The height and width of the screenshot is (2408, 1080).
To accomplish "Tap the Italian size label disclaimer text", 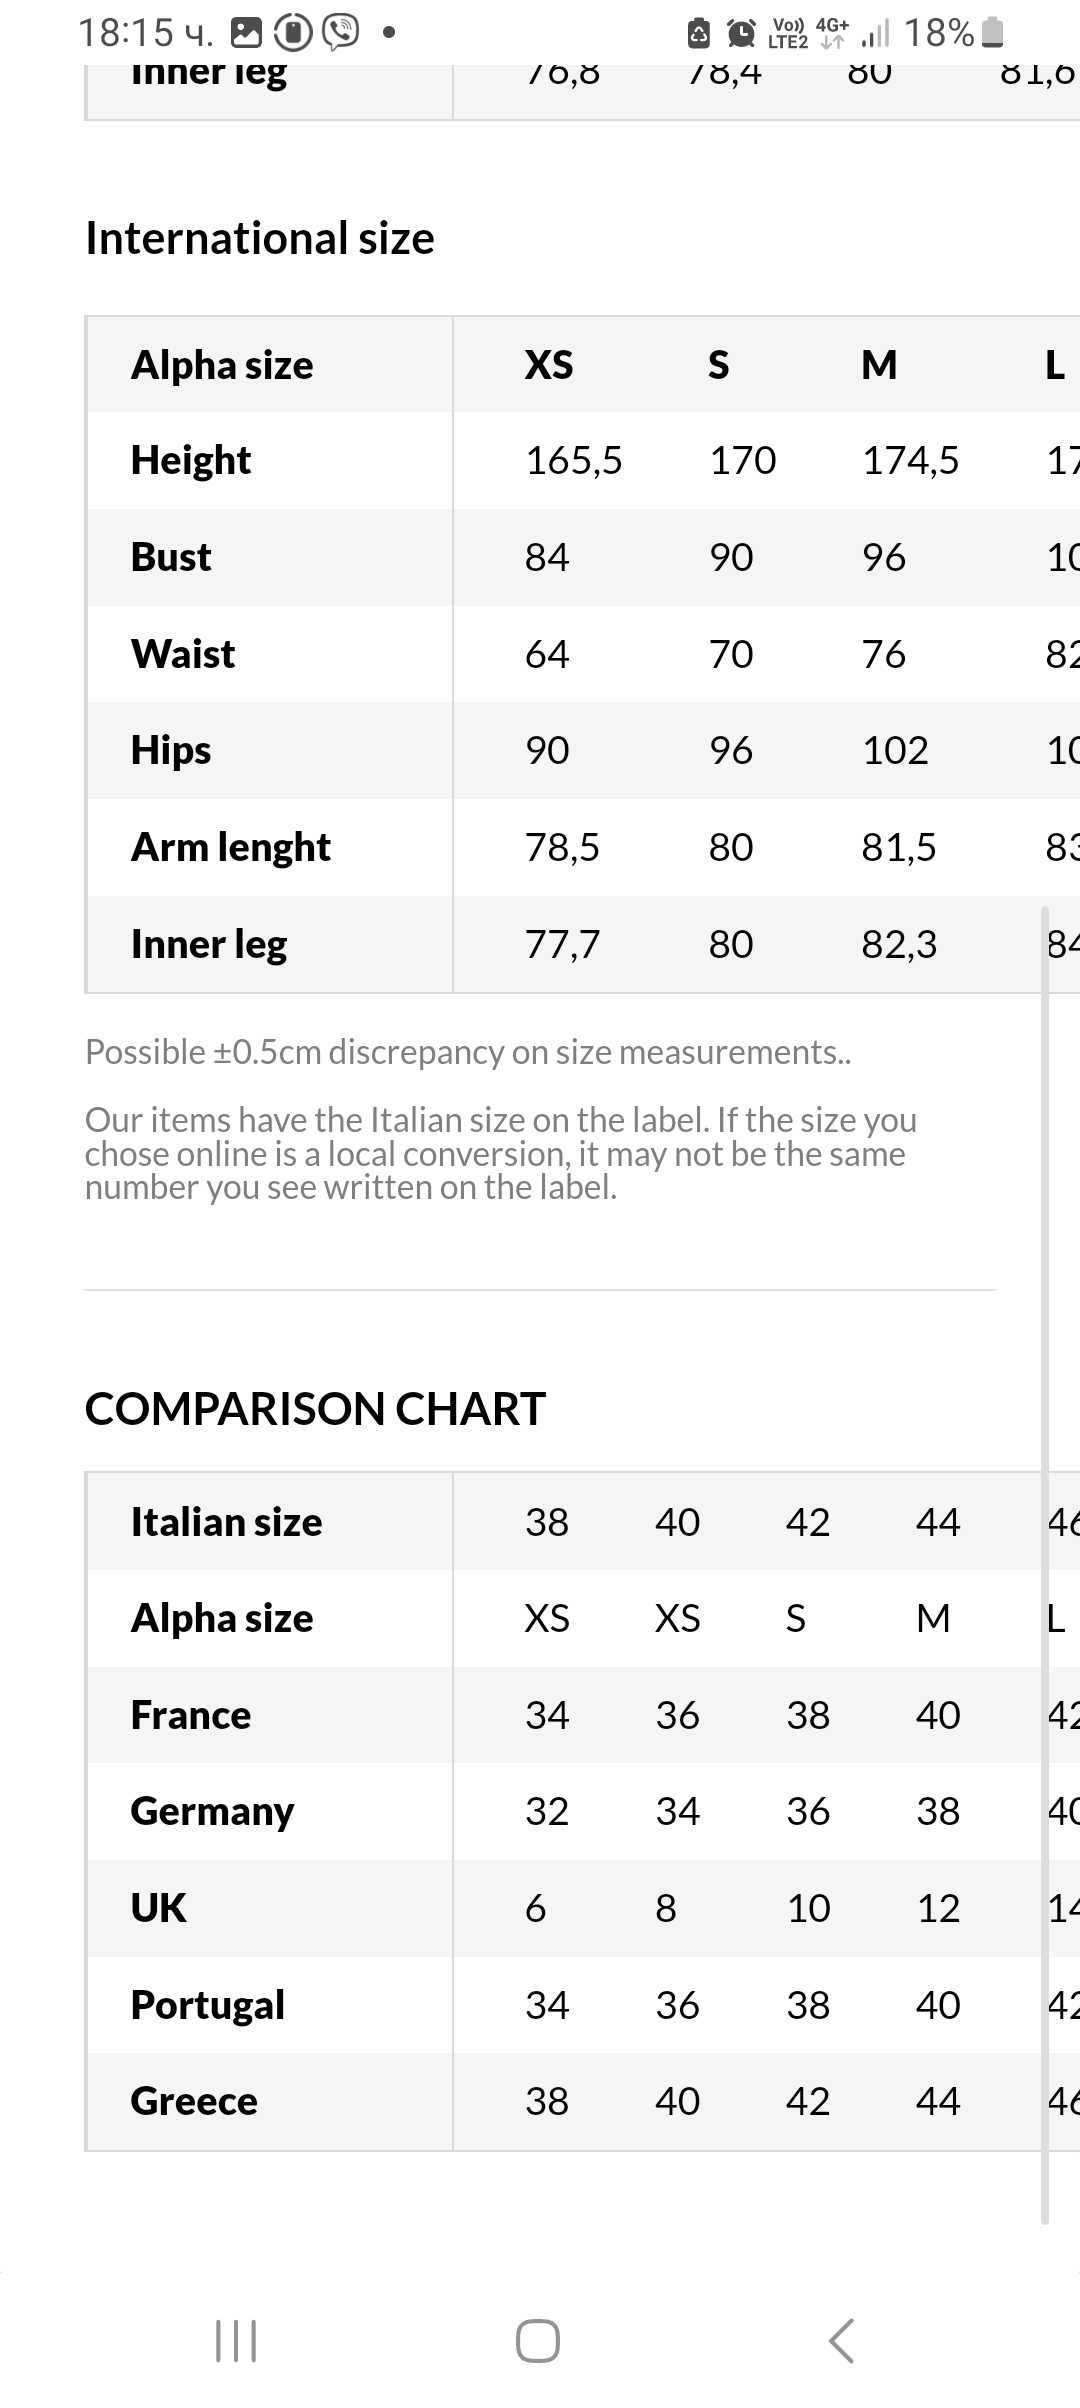I will click(500, 1153).
